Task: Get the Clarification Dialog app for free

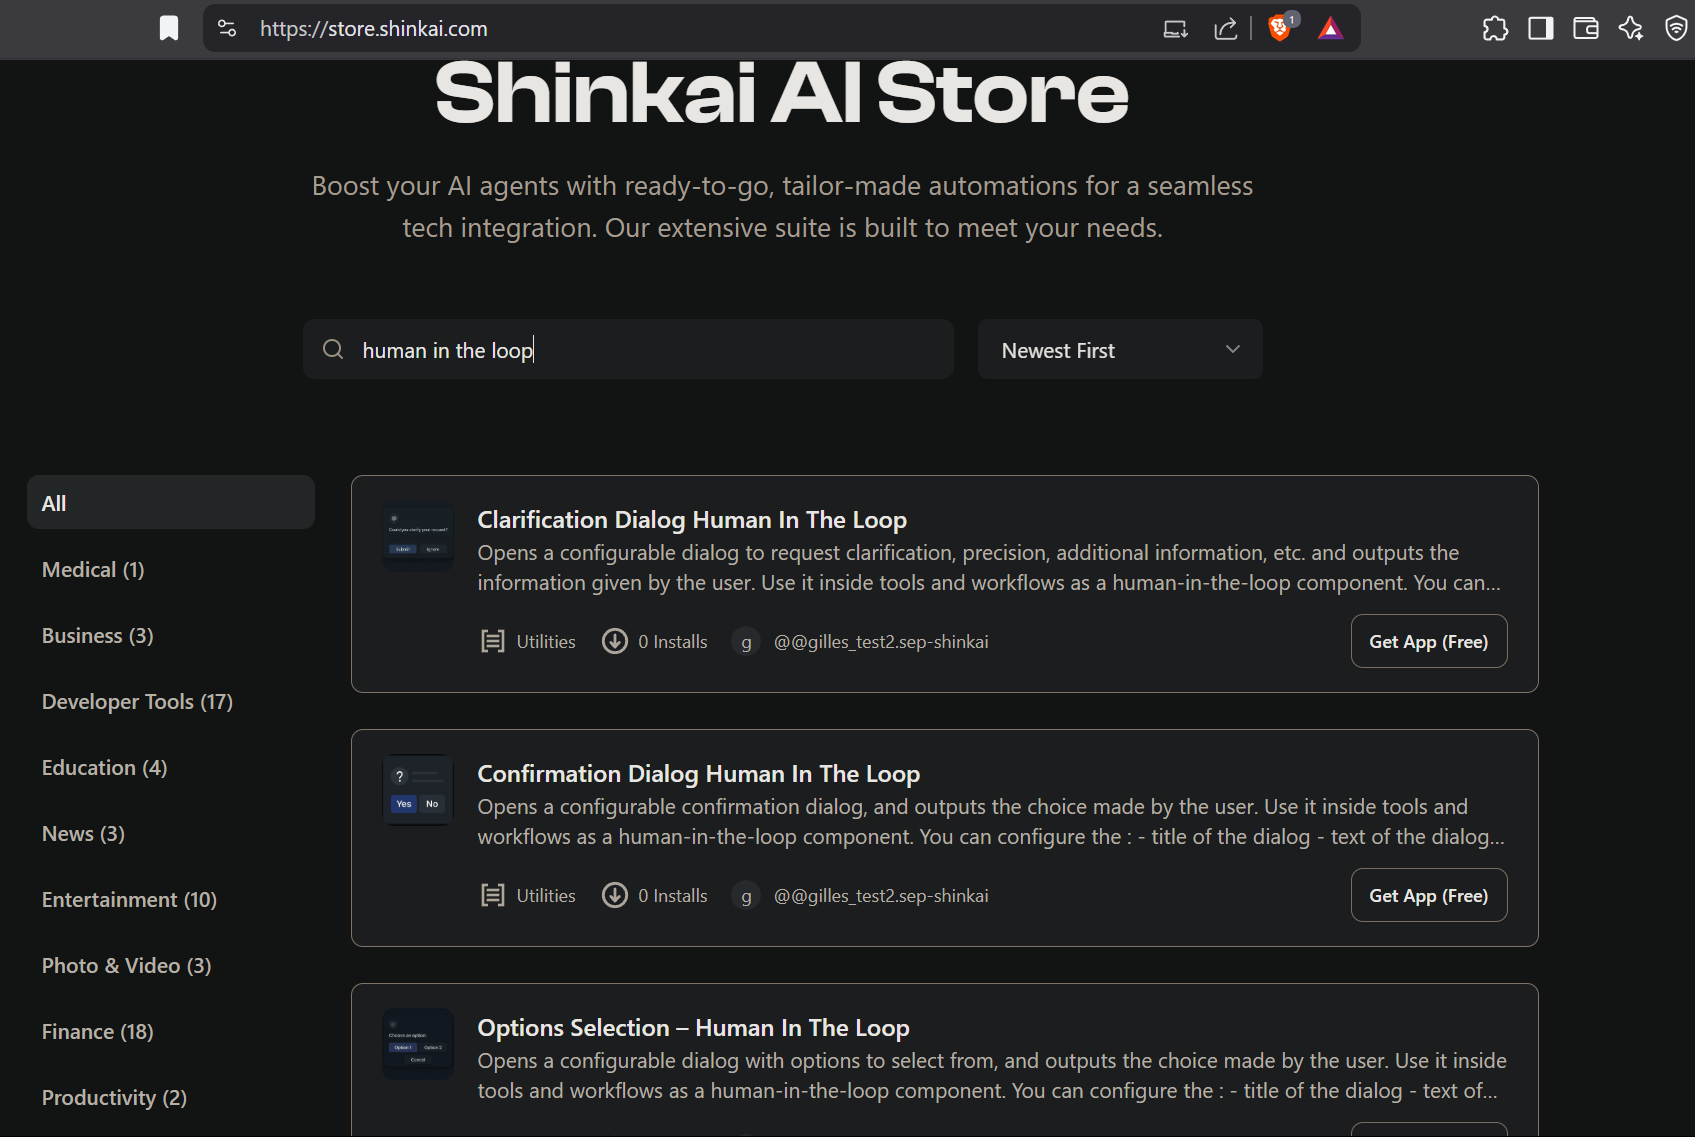Action: coord(1428,641)
